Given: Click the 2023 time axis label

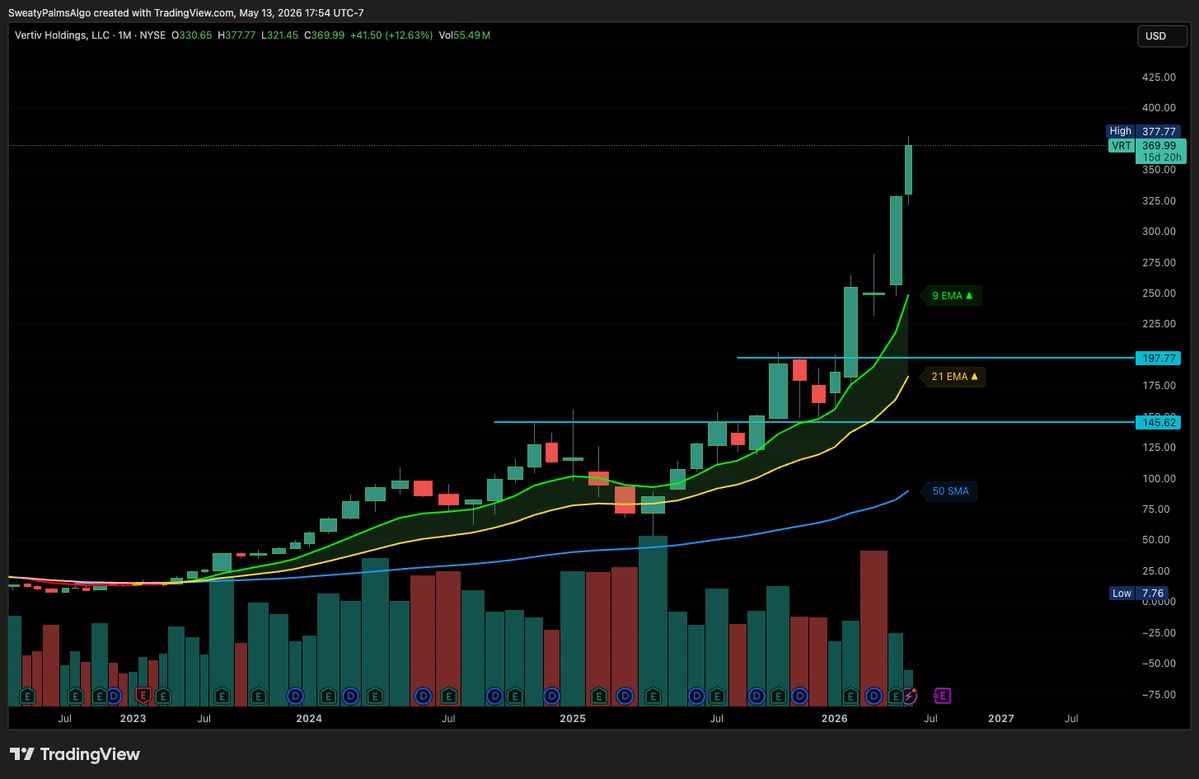Looking at the screenshot, I should pyautogui.click(x=133, y=719).
